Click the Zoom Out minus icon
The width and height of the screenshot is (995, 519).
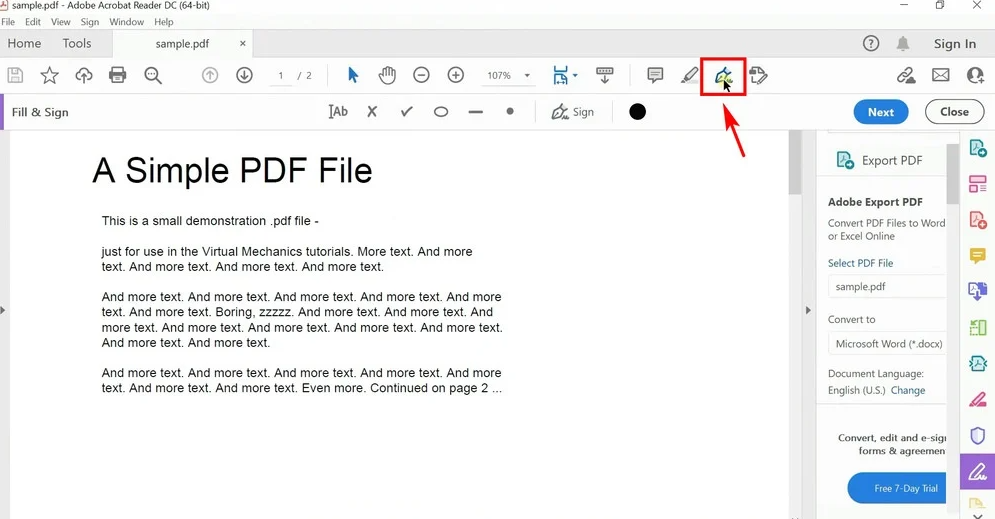(x=421, y=75)
